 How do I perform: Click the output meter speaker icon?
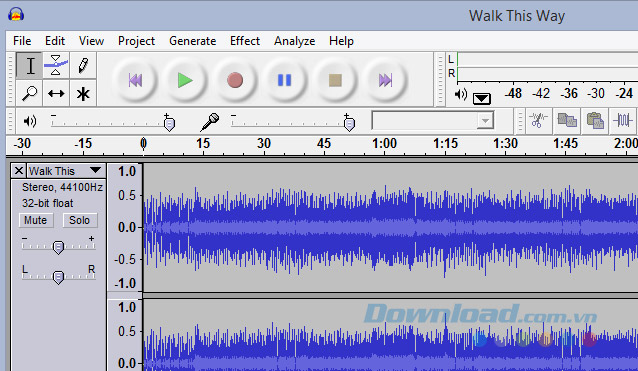tap(461, 95)
